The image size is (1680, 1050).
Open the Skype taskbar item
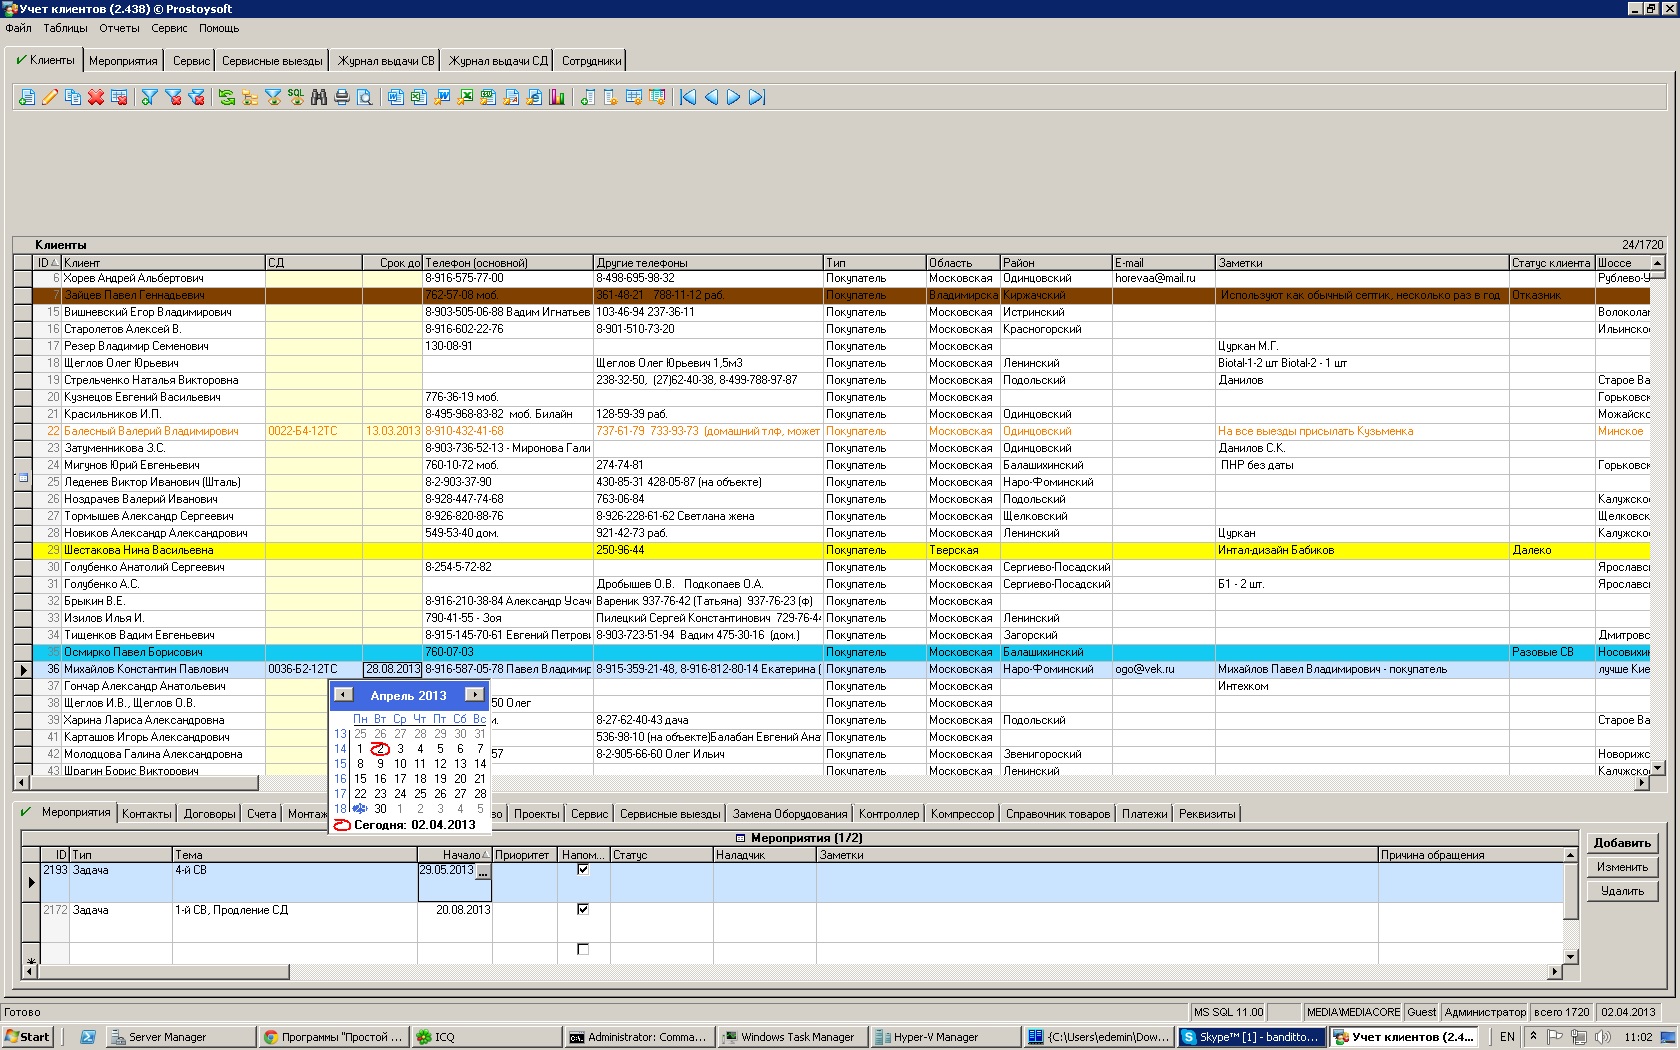(x=1252, y=1037)
